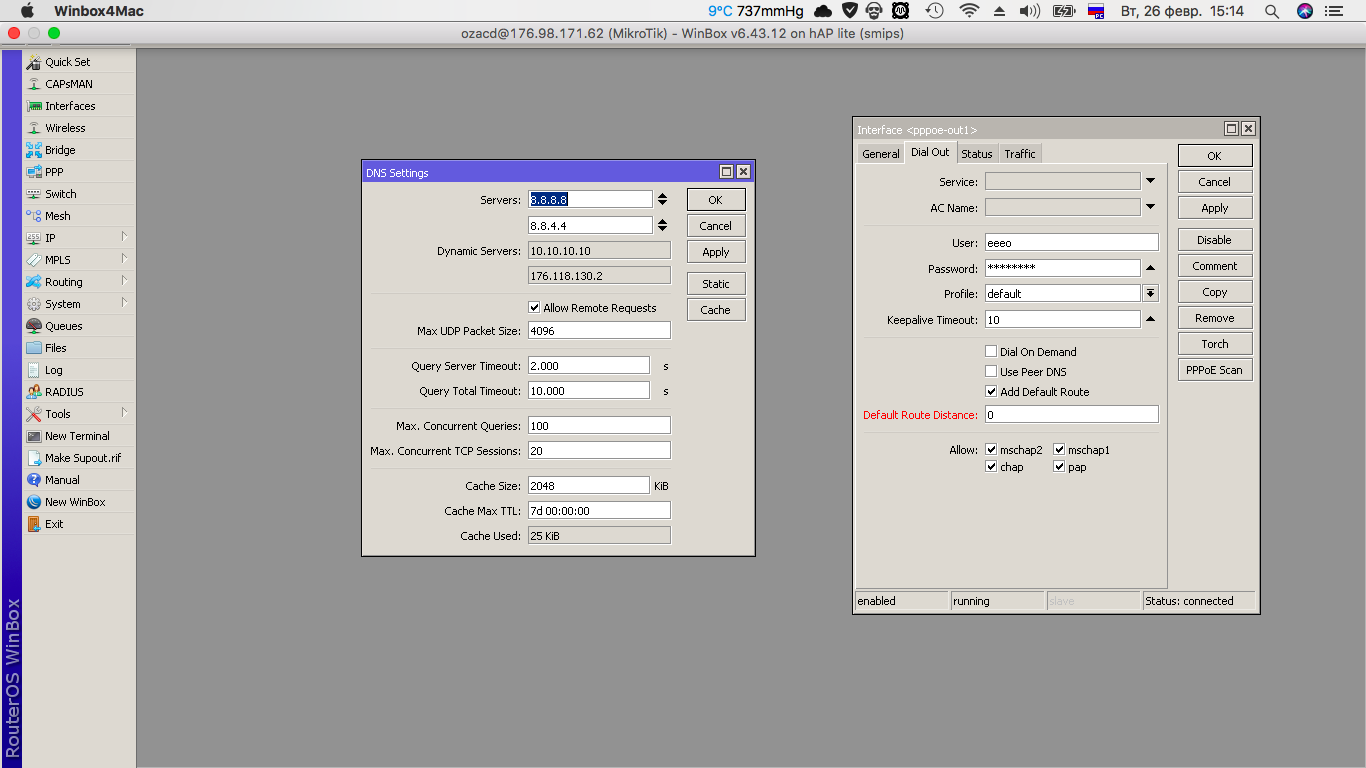This screenshot has height=768, width=1366.
Task: Expand the Service field arrow
Action: pos(1151,181)
